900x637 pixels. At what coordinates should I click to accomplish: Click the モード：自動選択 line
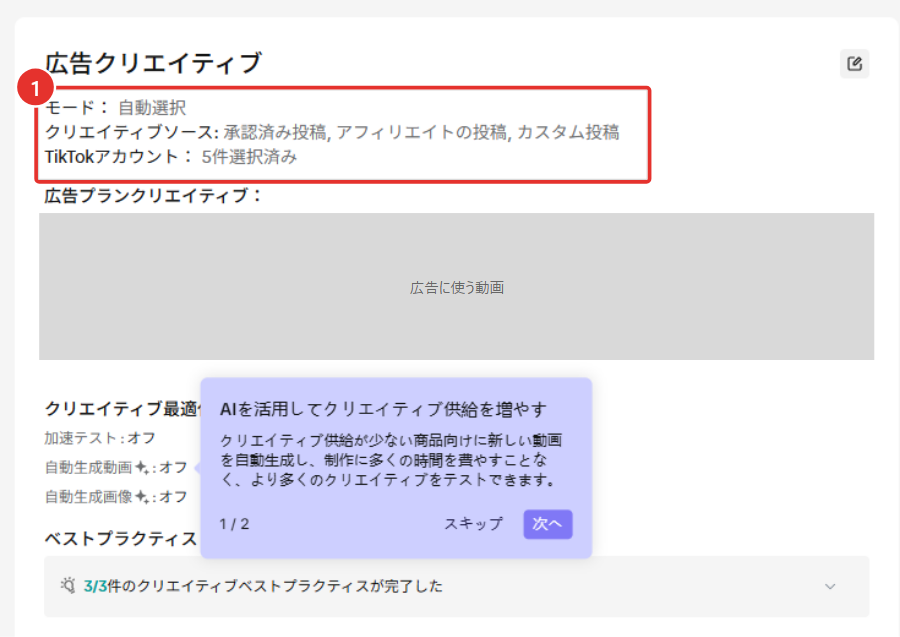[115, 107]
